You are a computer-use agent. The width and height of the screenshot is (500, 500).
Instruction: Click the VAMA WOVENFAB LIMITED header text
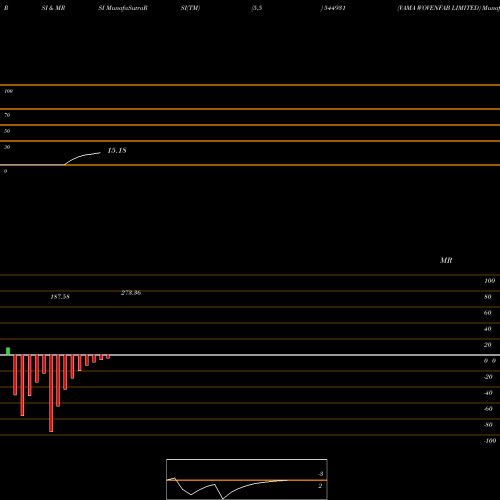click(439, 8)
